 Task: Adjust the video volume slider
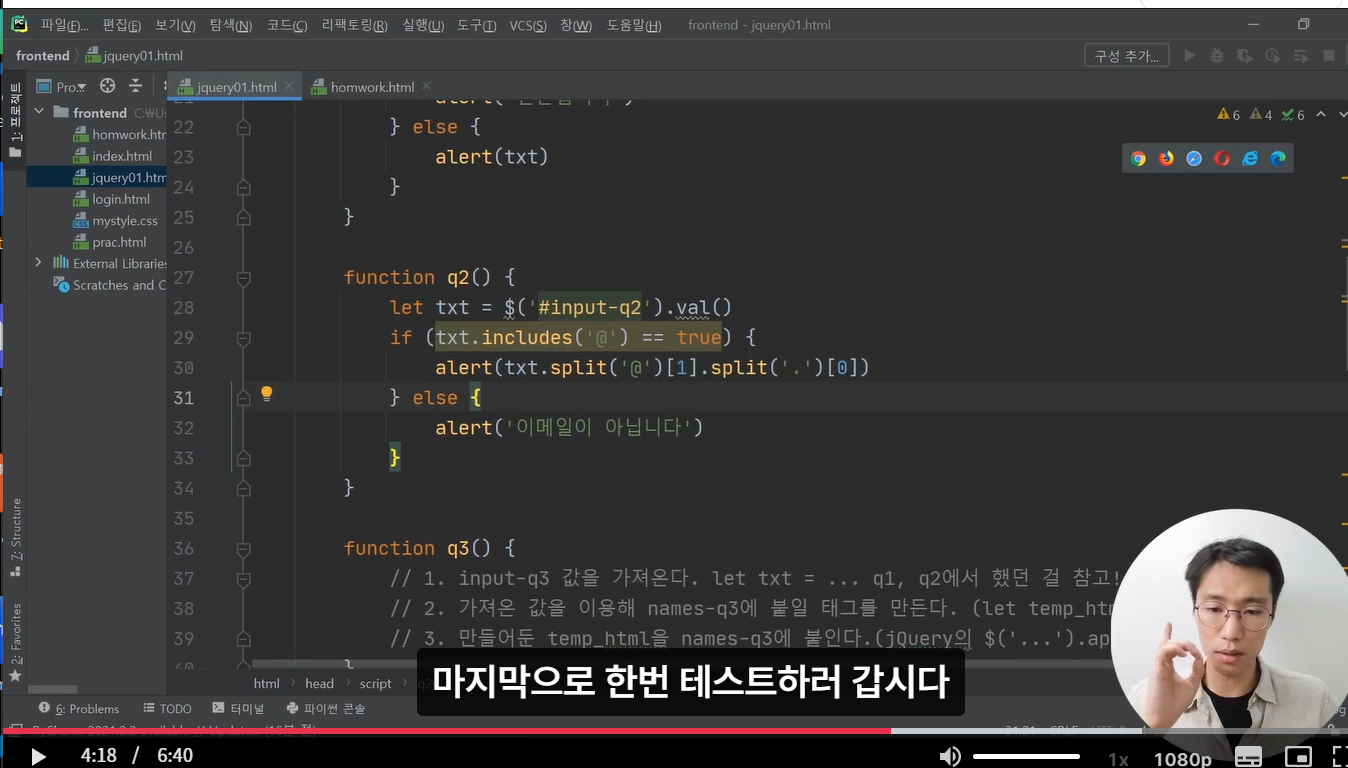(x=1026, y=756)
